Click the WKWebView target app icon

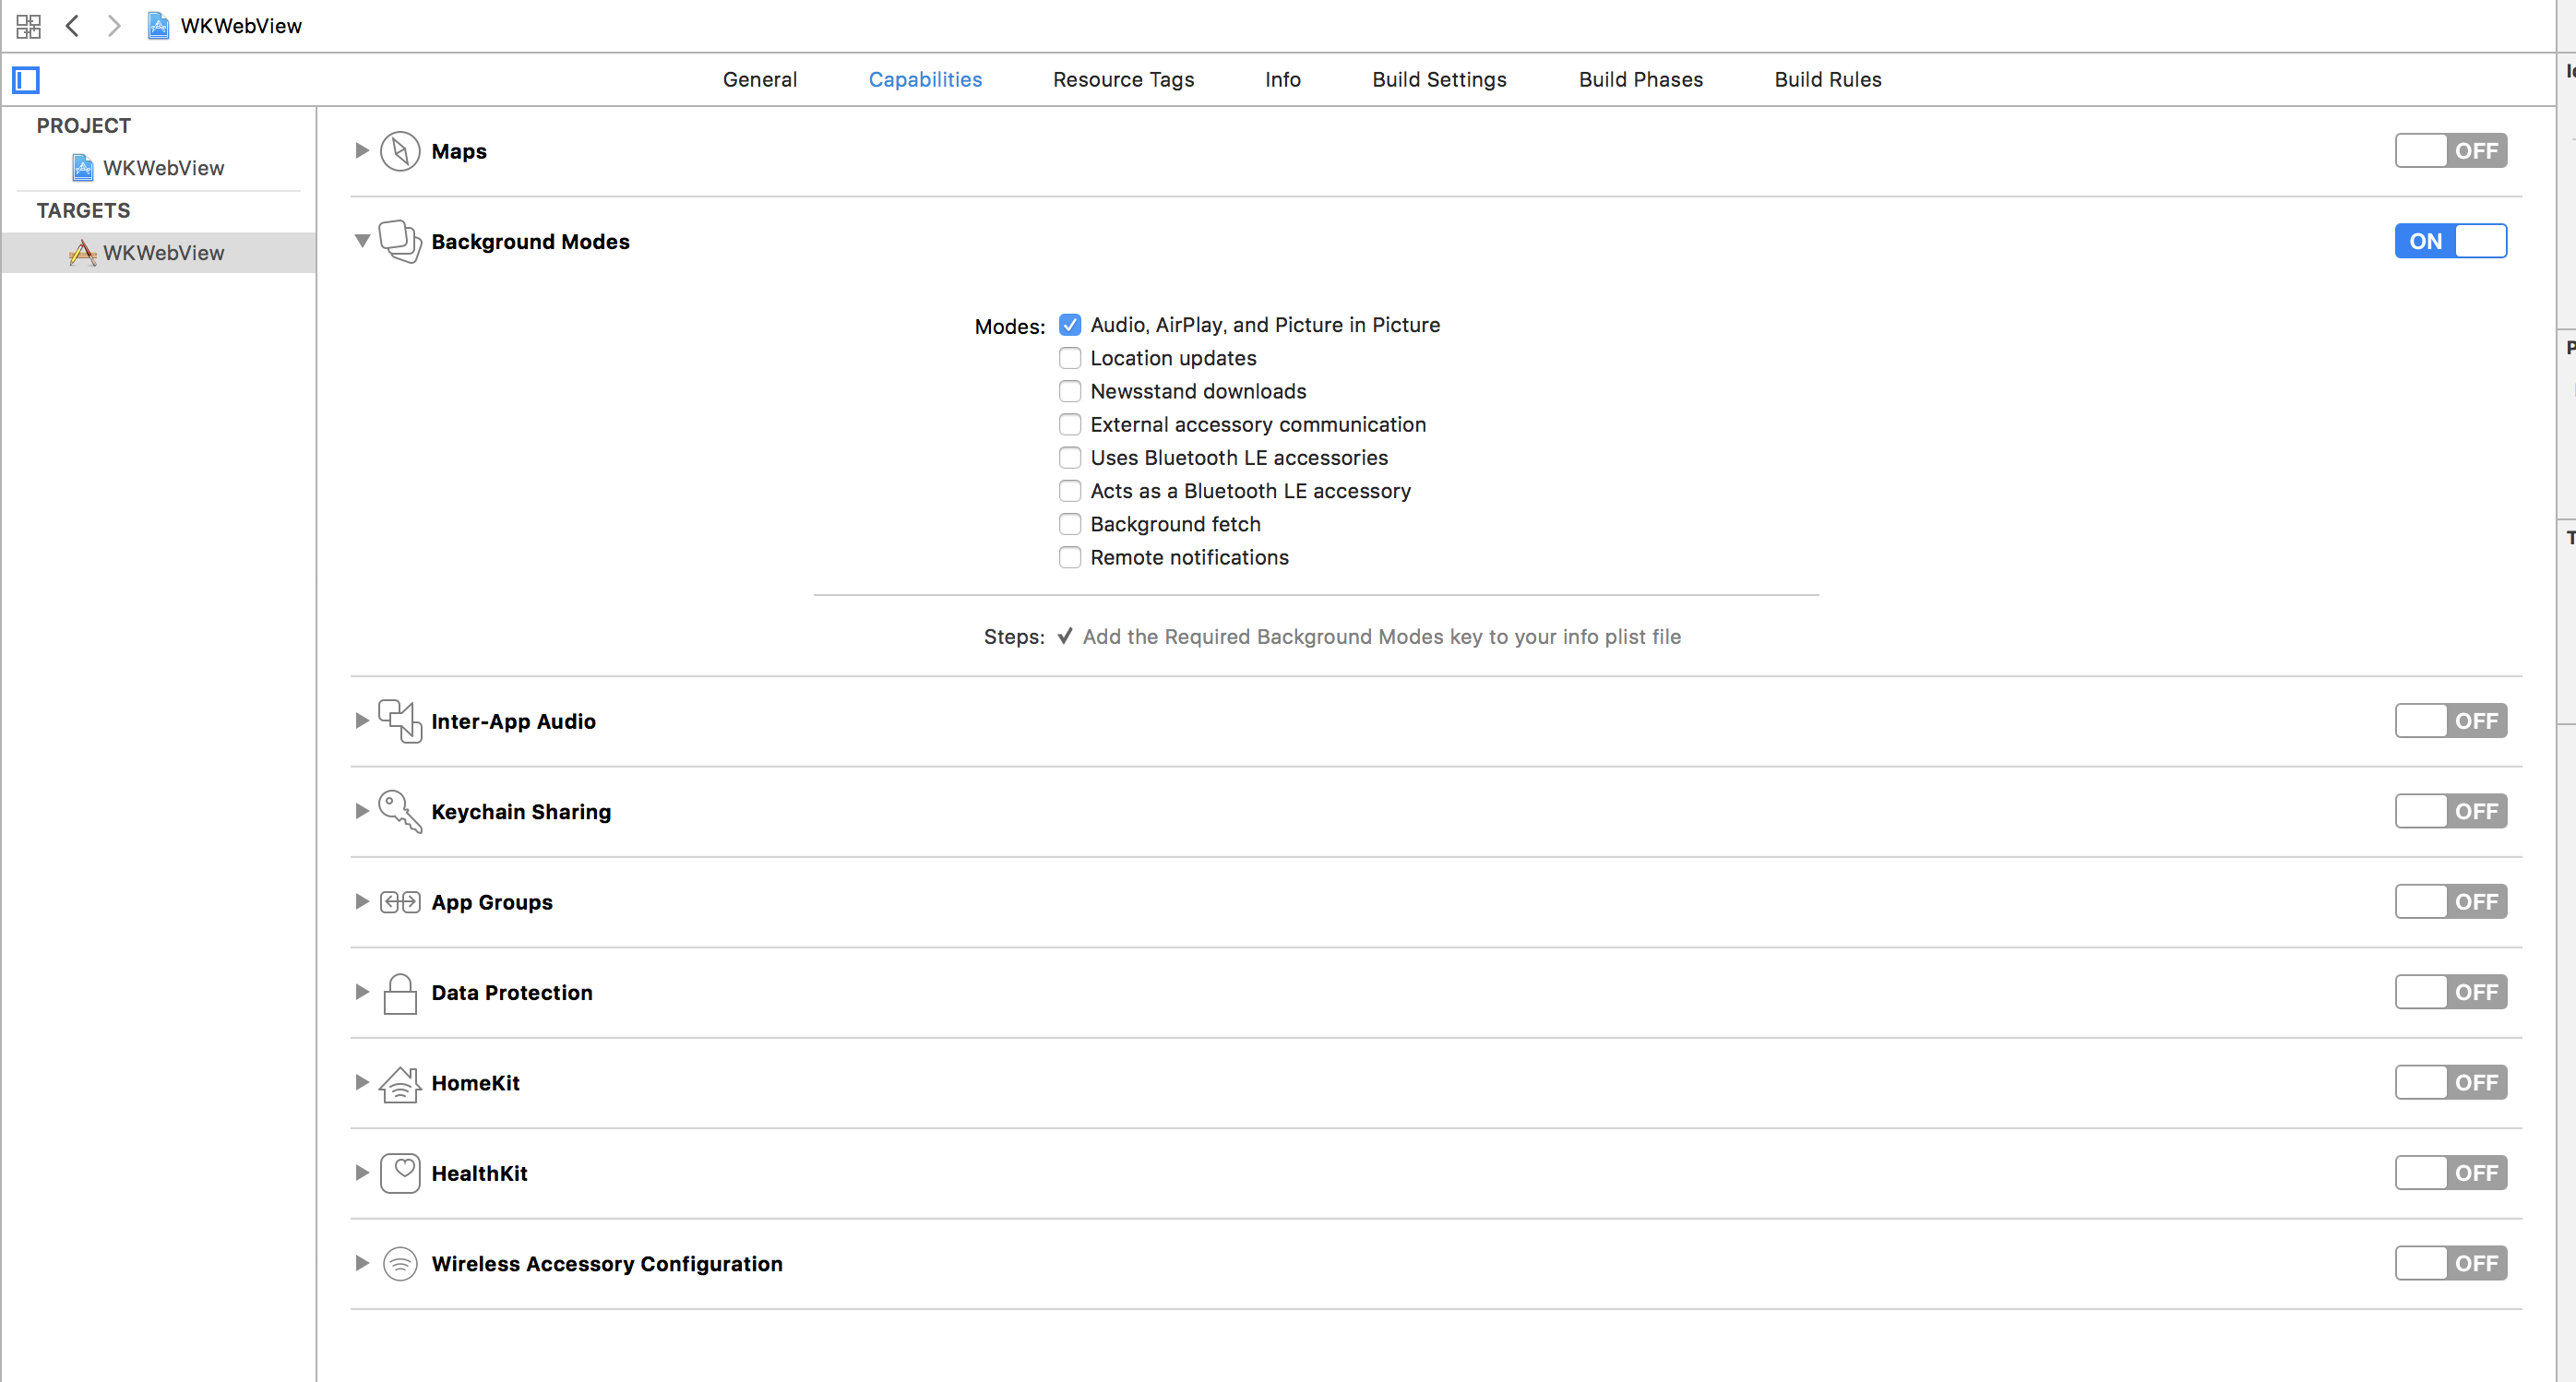click(x=83, y=253)
